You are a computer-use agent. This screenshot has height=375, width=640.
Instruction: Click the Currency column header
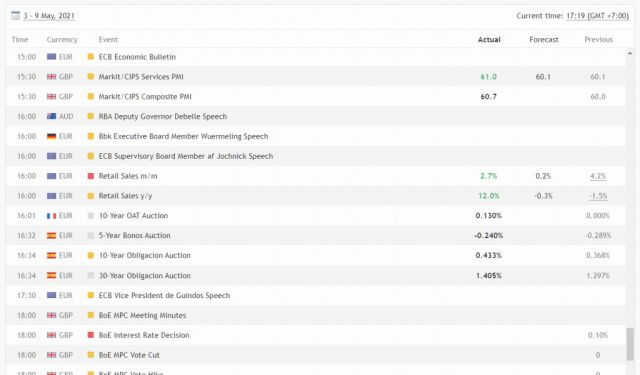click(62, 40)
